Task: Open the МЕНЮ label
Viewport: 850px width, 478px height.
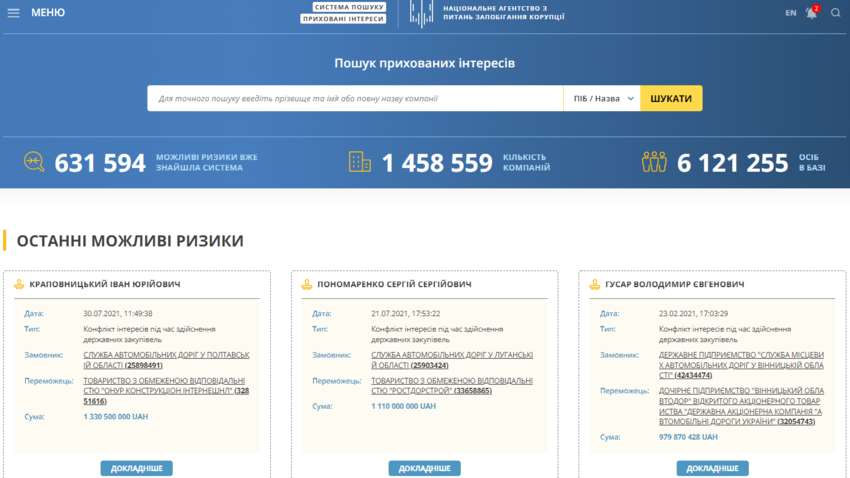Action: tap(48, 13)
